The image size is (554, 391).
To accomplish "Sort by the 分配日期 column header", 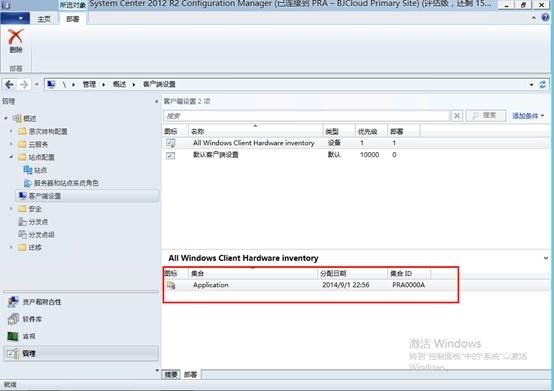I will point(352,273).
